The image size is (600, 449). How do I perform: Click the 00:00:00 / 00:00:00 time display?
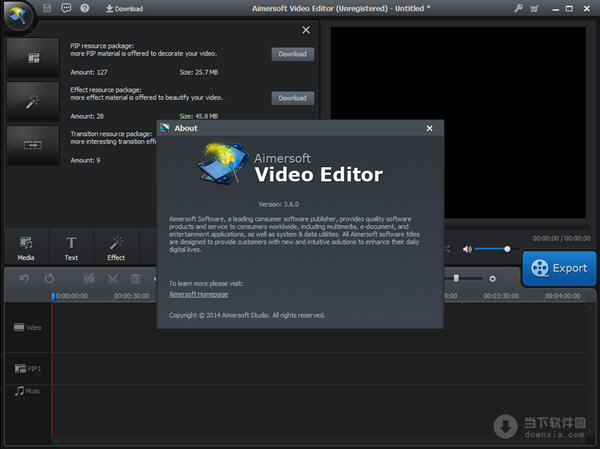pos(561,238)
